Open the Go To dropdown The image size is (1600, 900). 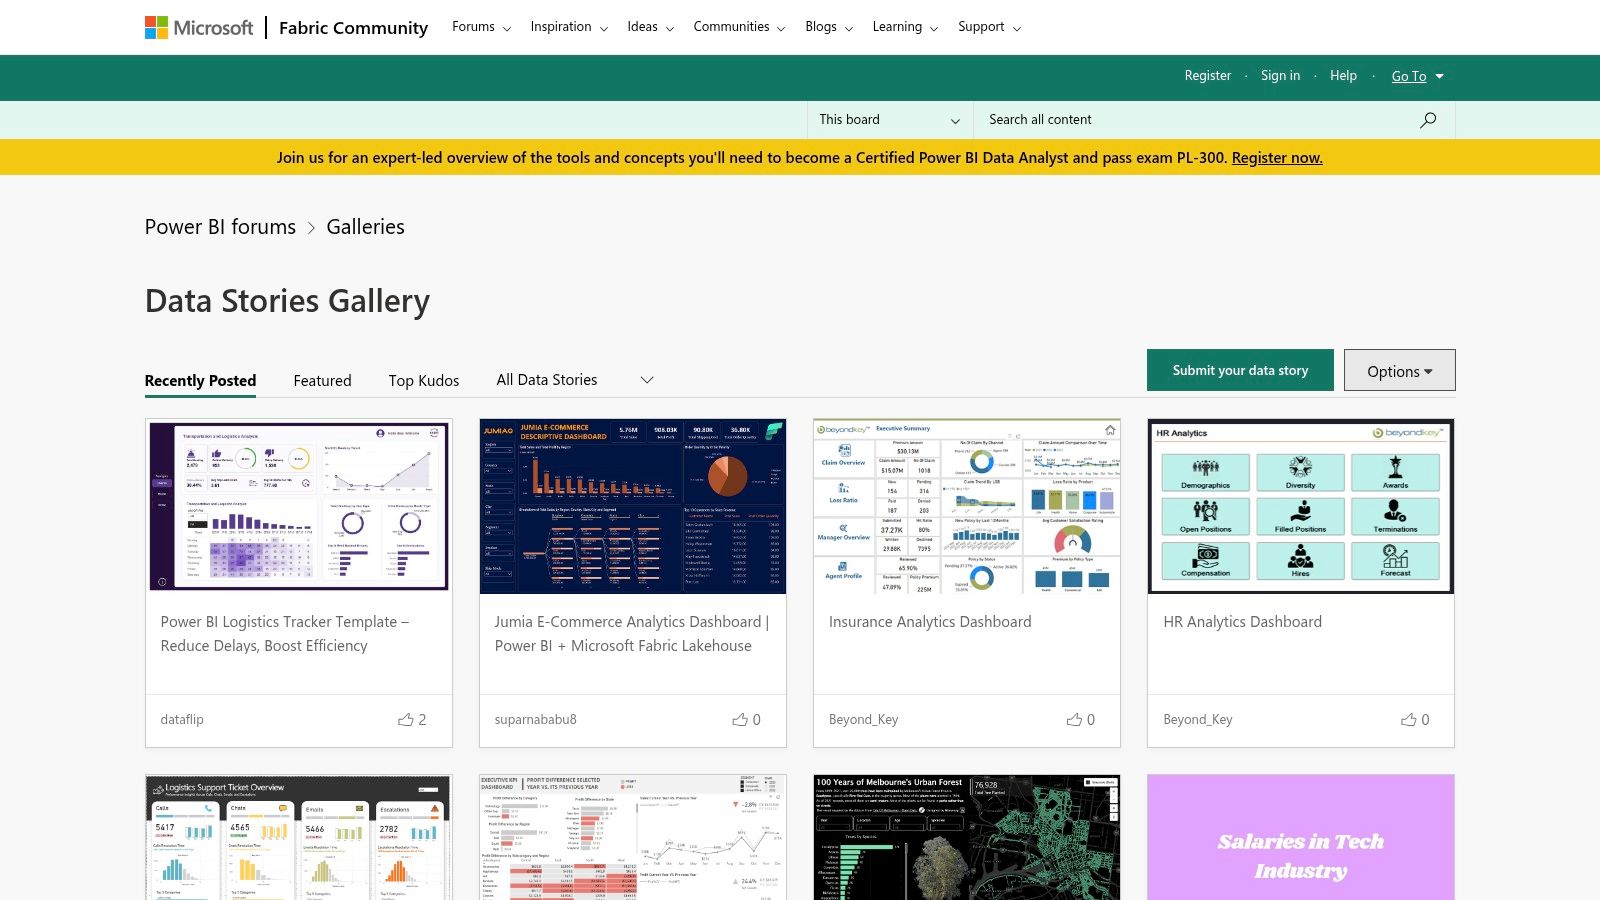1417,76
